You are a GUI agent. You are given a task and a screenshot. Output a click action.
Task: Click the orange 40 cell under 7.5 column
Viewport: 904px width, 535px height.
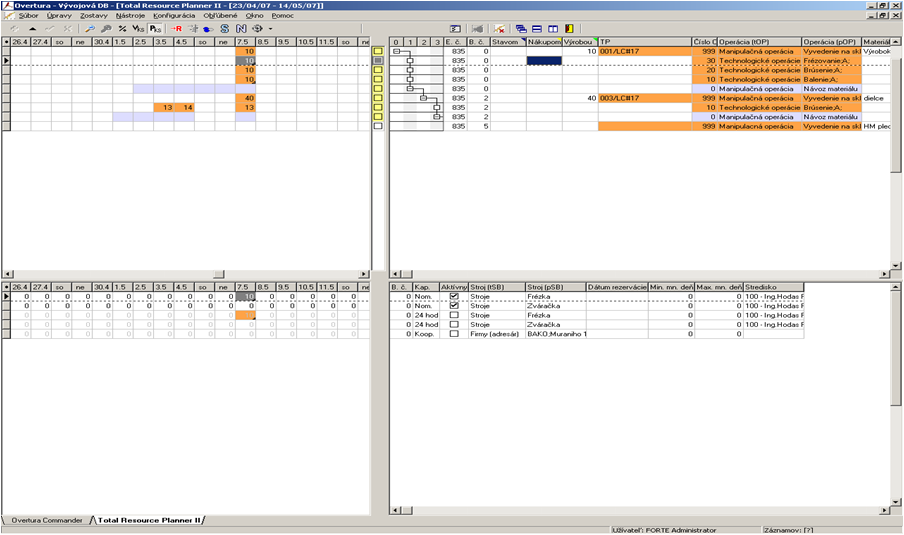pyautogui.click(x=246, y=98)
